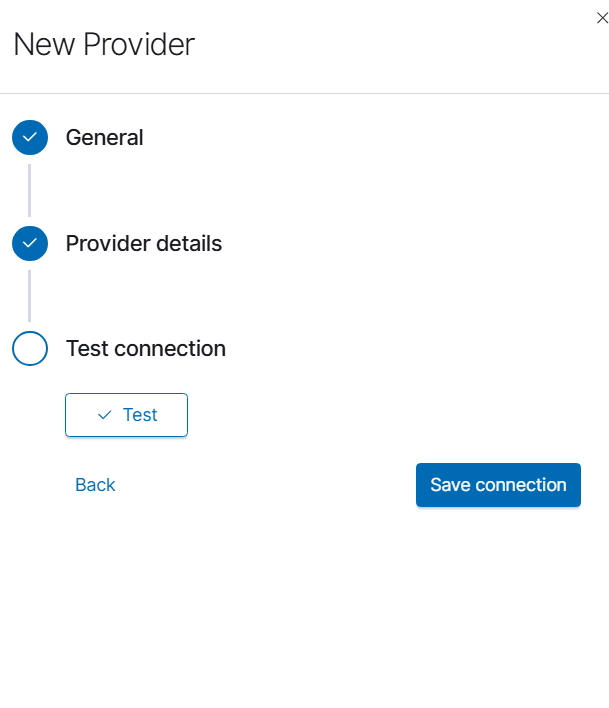
Task: Click the word 'details' in Provider details
Action: [x=189, y=243]
